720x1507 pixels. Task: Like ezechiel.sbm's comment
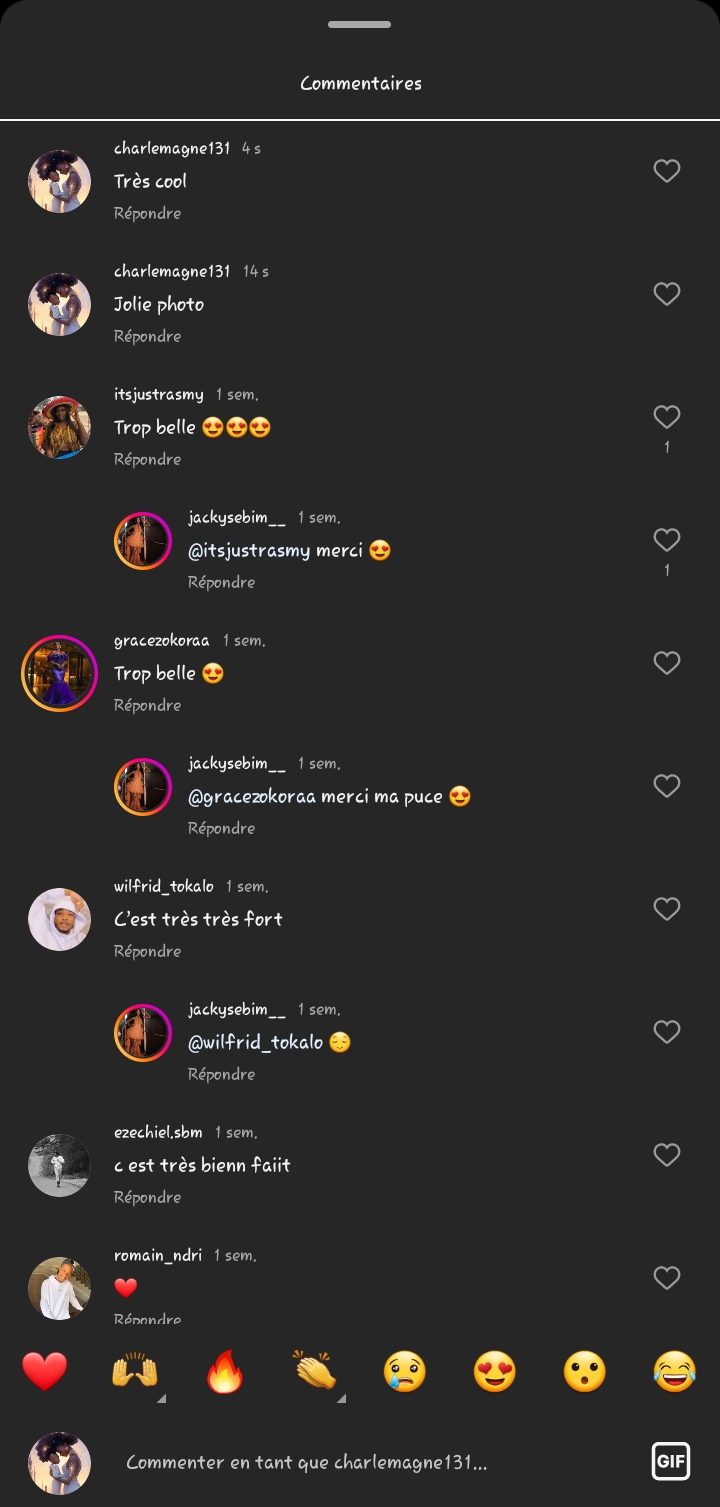667,1155
